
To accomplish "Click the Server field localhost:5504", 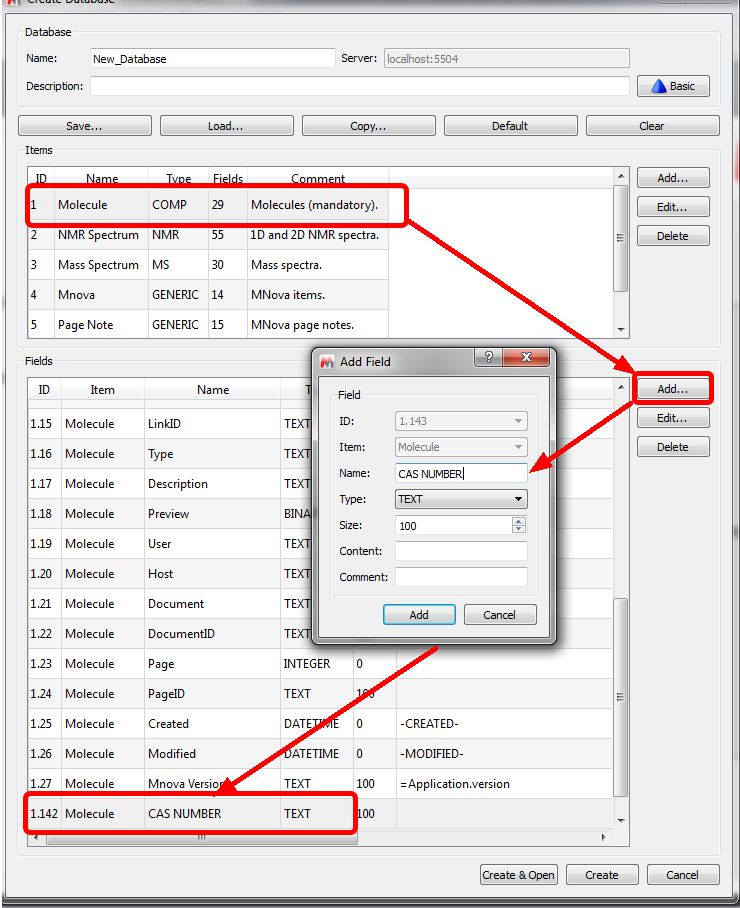I will (507, 58).
